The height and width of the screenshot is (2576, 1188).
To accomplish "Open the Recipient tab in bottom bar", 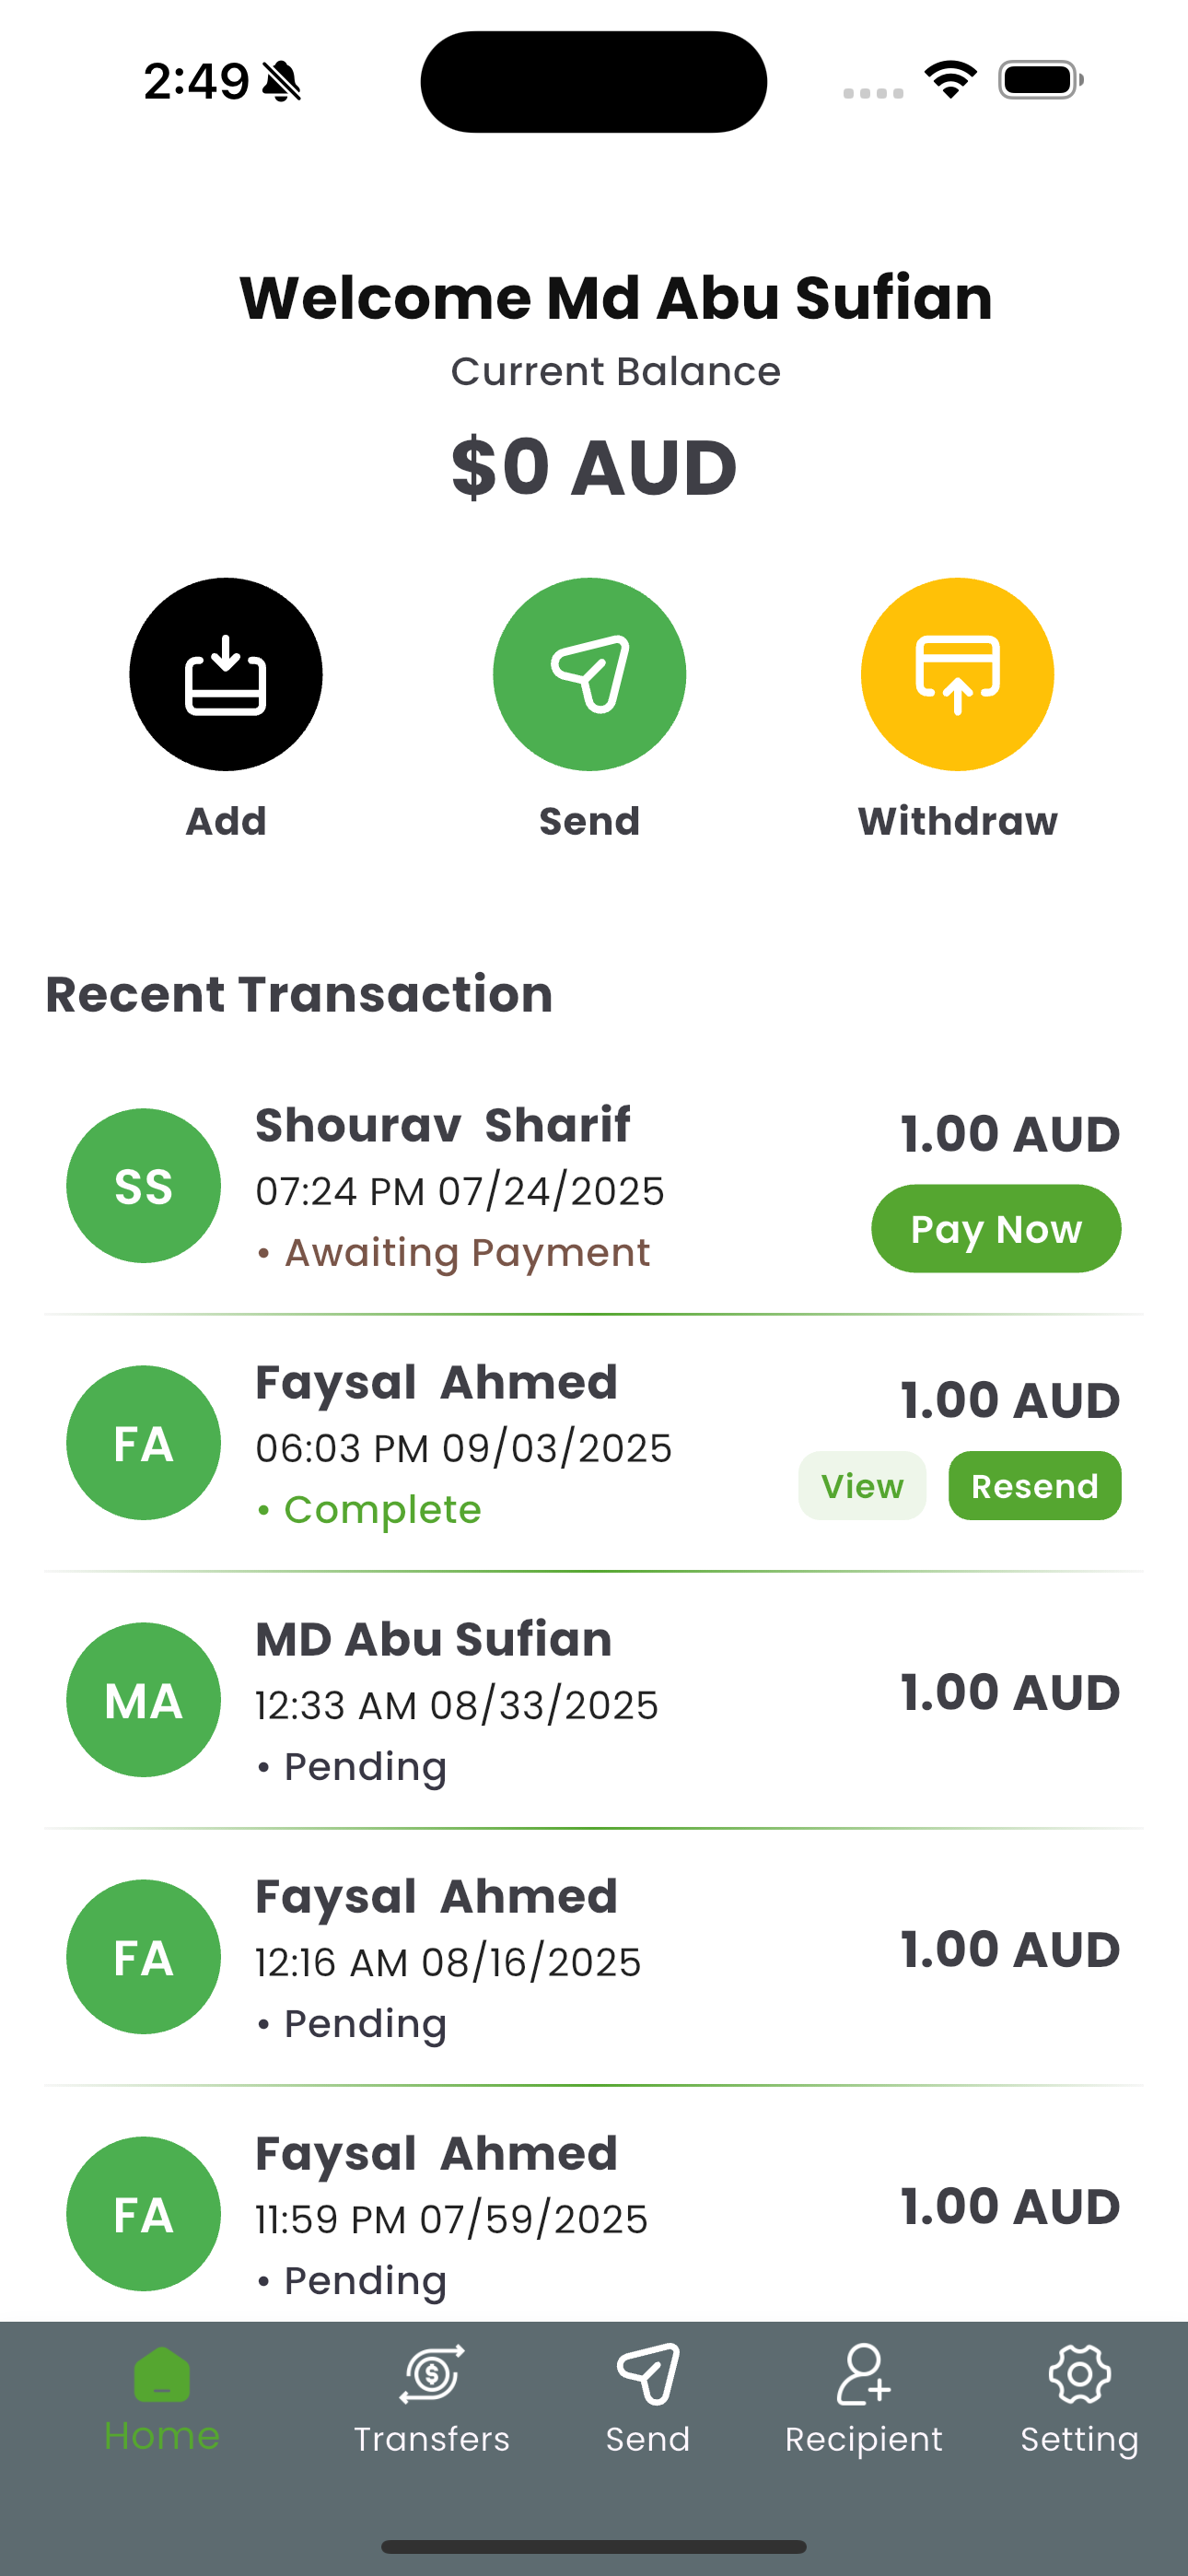I will 863,2400.
